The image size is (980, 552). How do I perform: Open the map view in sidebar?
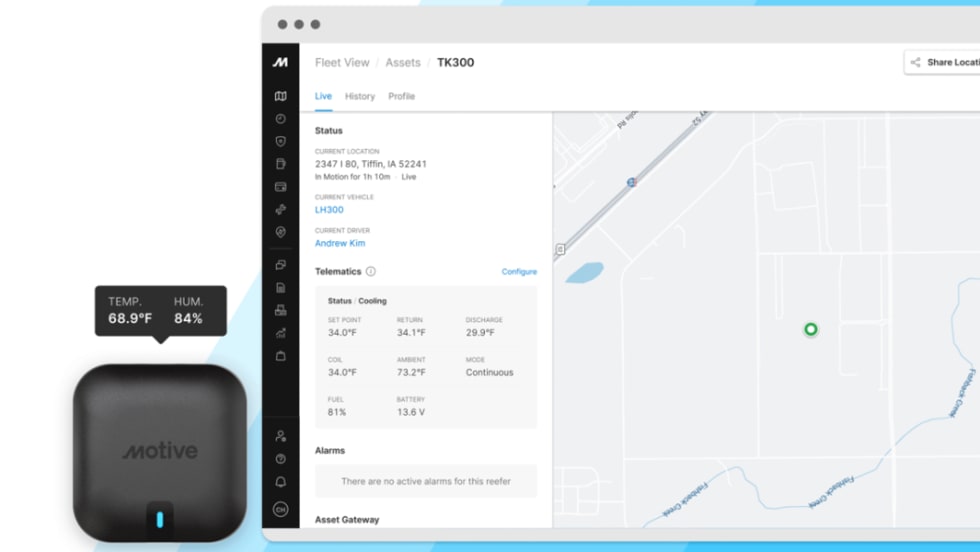(x=281, y=96)
